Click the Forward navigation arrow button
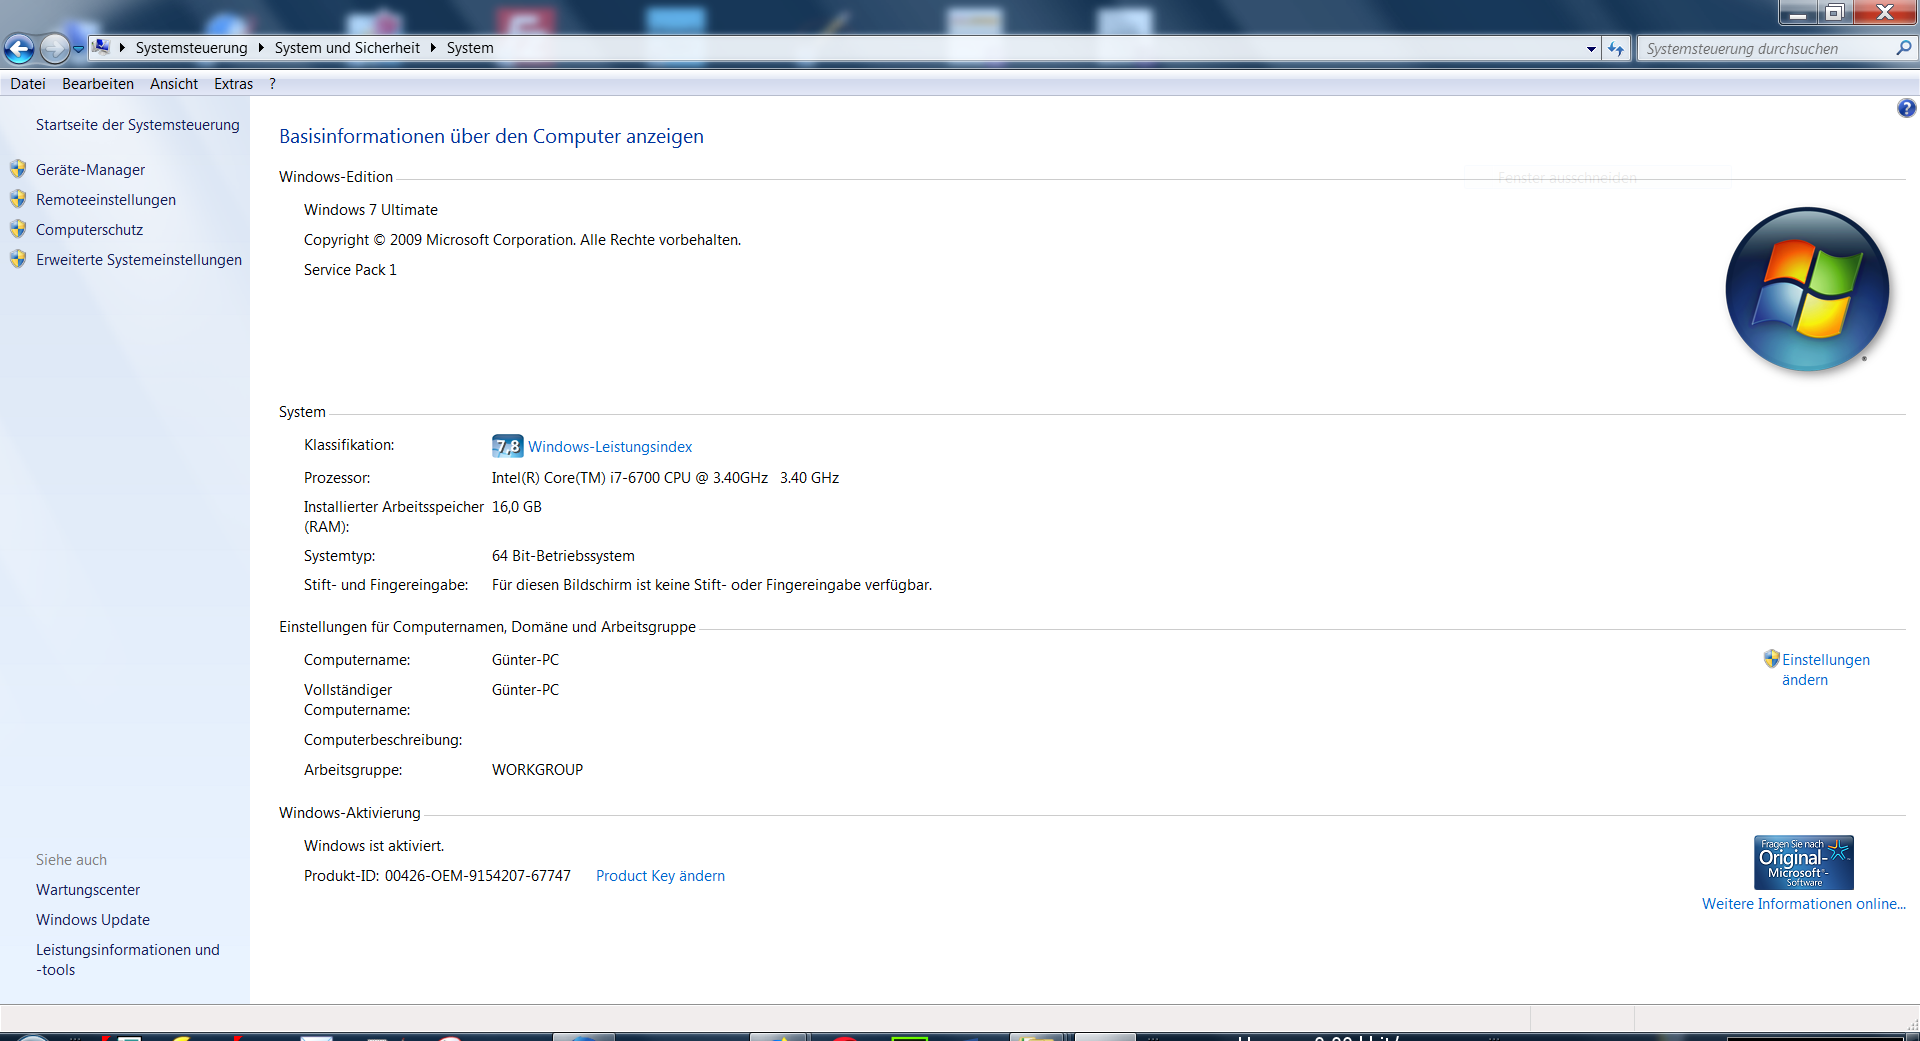Image resolution: width=1920 pixels, height=1041 pixels. click(54, 48)
